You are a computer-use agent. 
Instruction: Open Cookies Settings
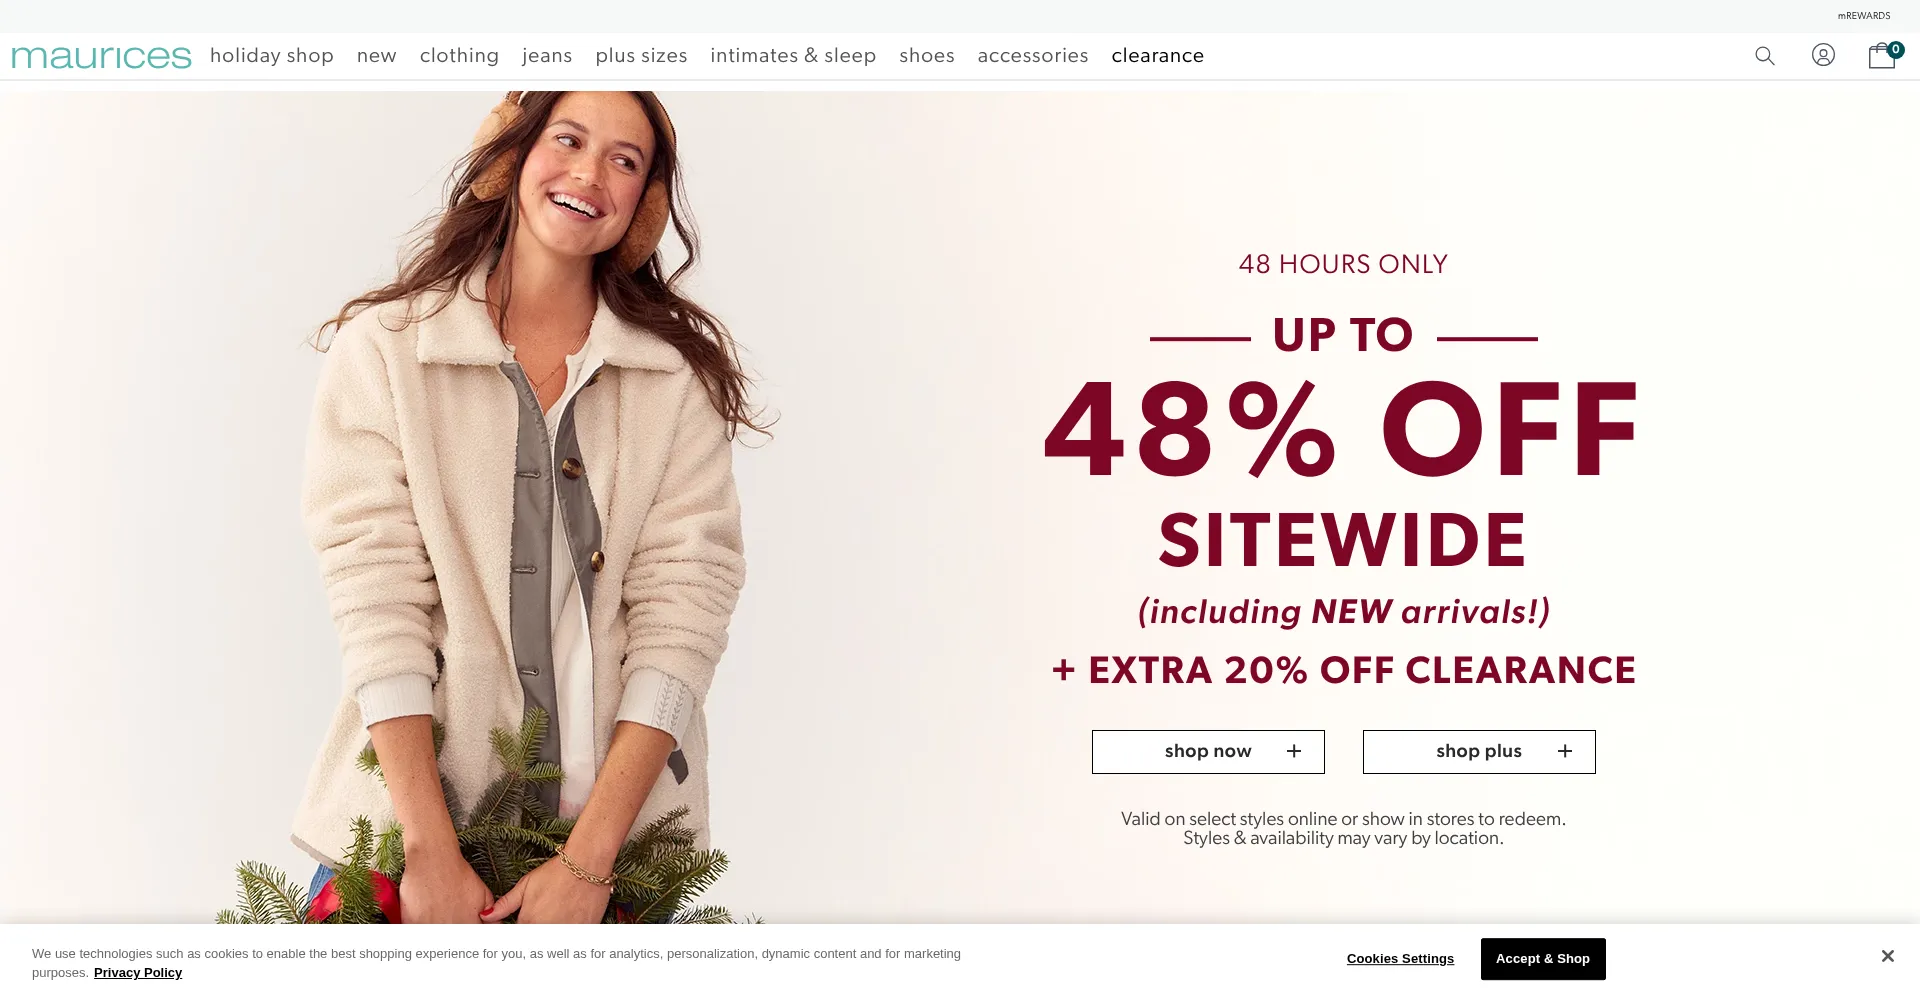pyautogui.click(x=1400, y=959)
